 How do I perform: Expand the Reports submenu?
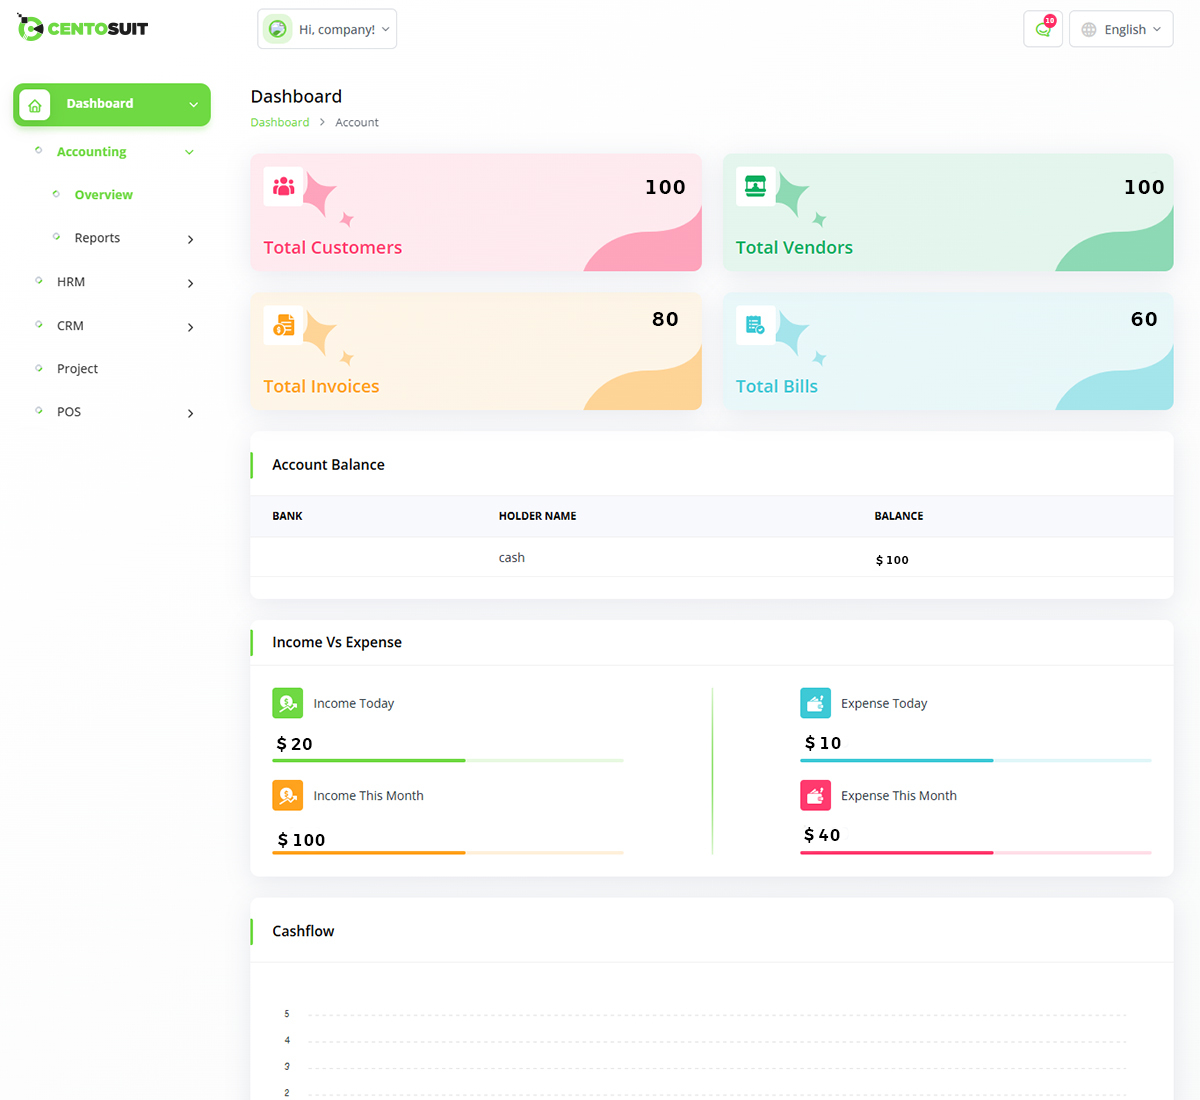click(x=190, y=239)
